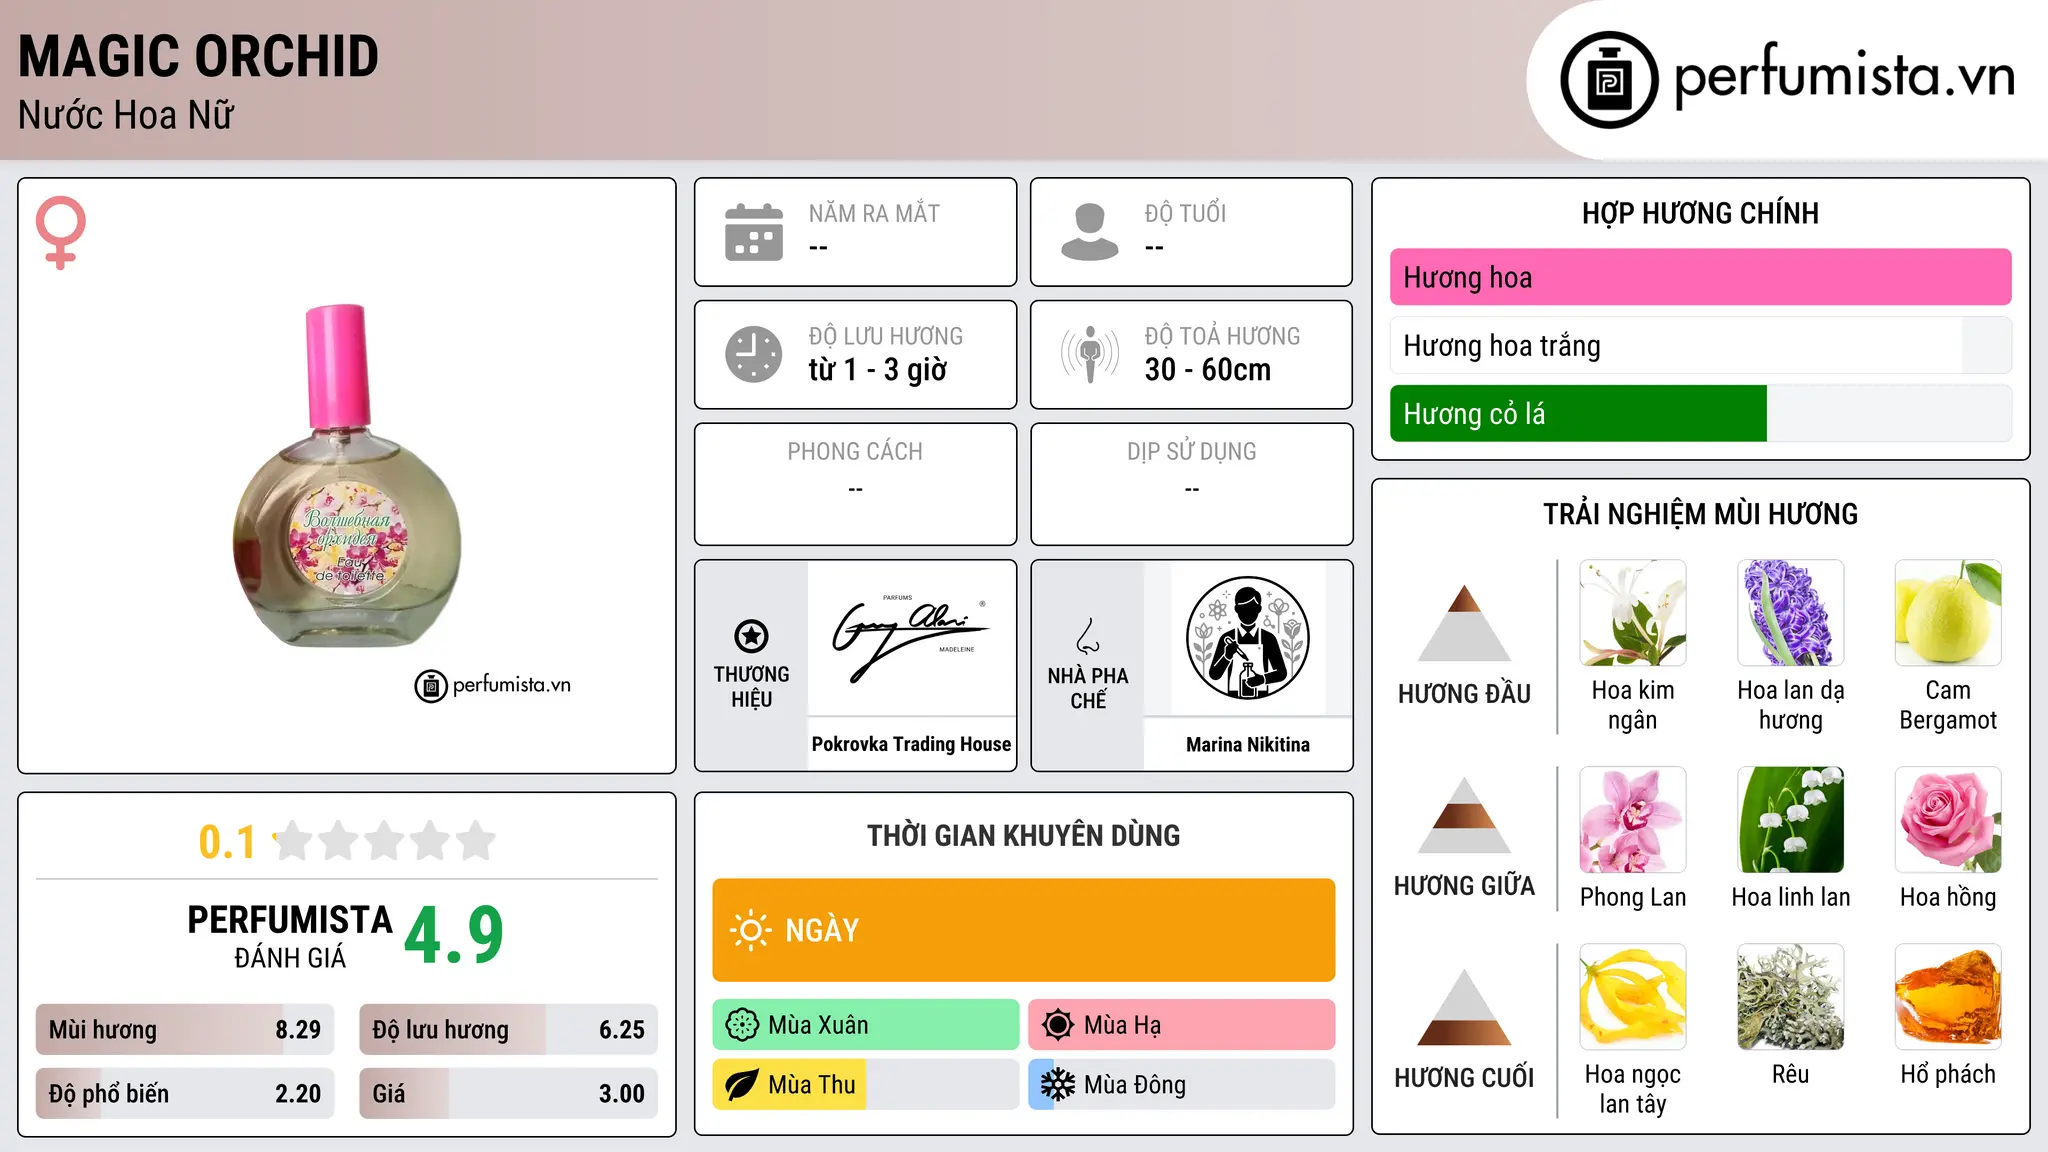Click the sillage icon beside Độ toả hương
Image resolution: width=2048 pixels, height=1152 pixels.
[x=1090, y=354]
